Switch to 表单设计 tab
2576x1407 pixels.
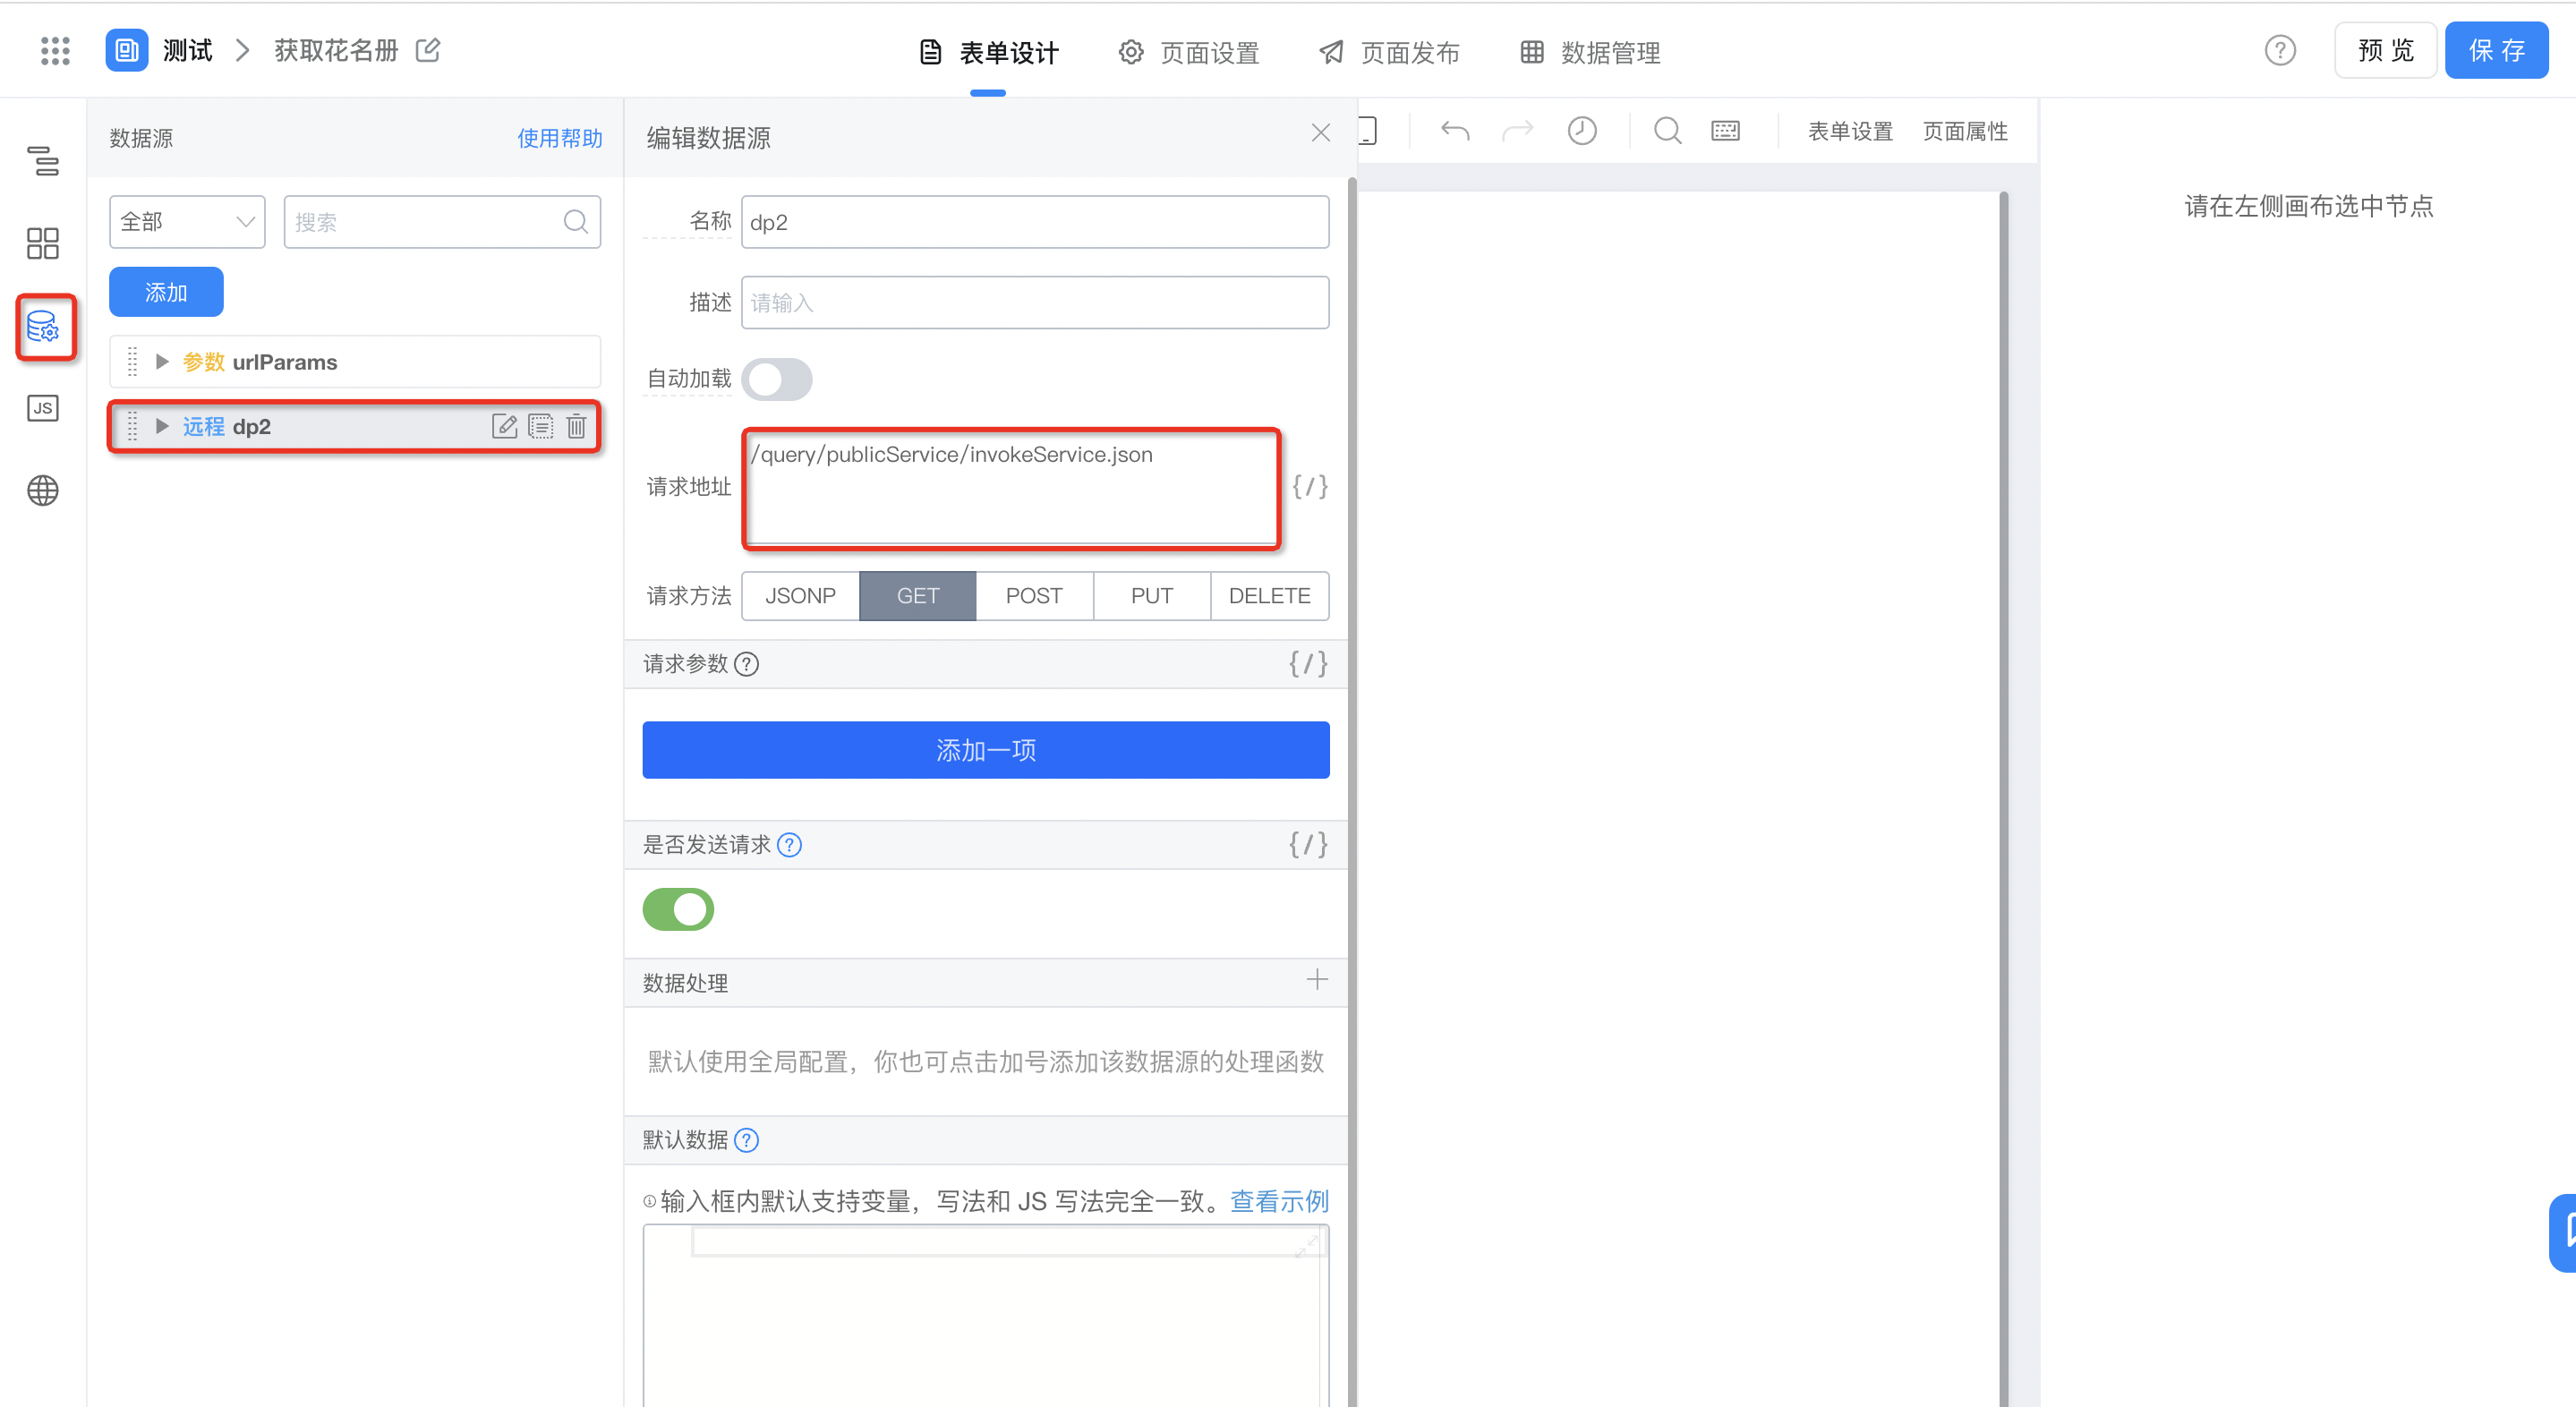click(x=988, y=52)
